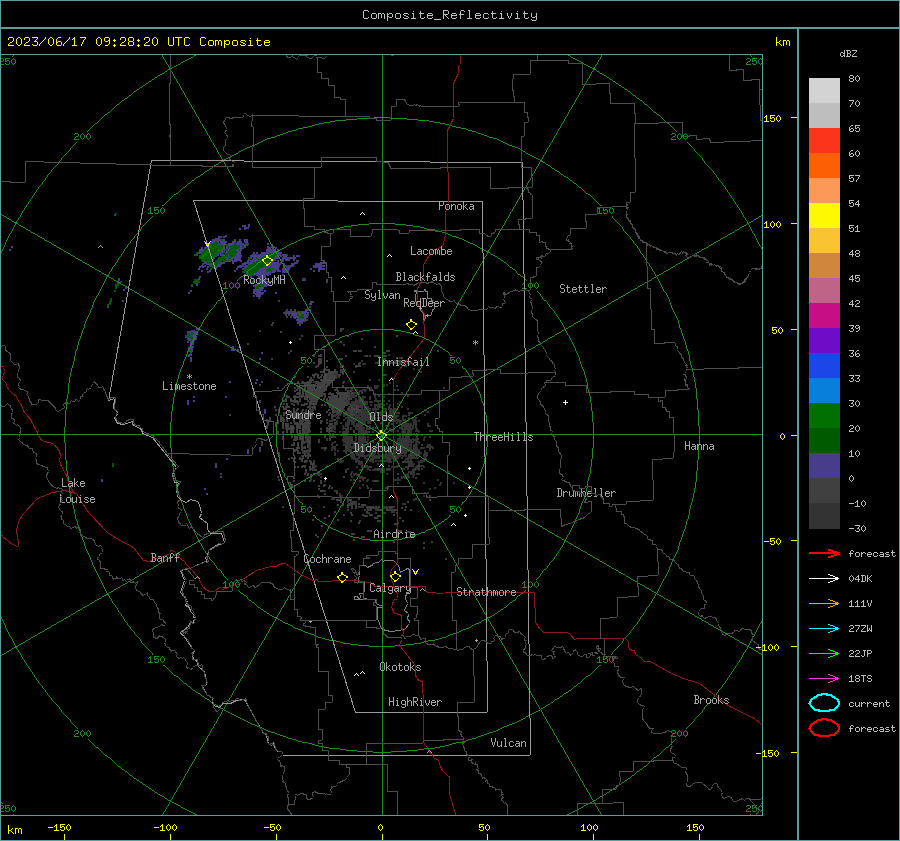Click the lightest grey 70-80 dBZ band
This screenshot has width=900, height=841.
tap(824, 91)
